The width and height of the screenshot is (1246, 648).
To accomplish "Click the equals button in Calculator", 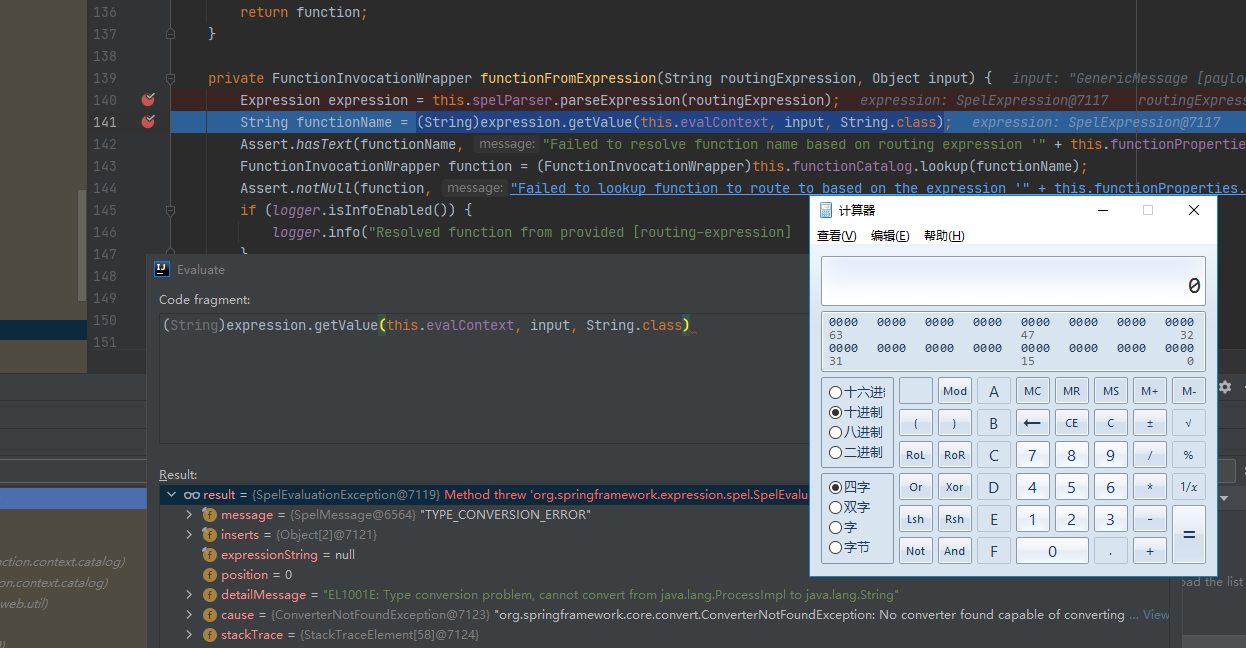I will coord(1188,535).
